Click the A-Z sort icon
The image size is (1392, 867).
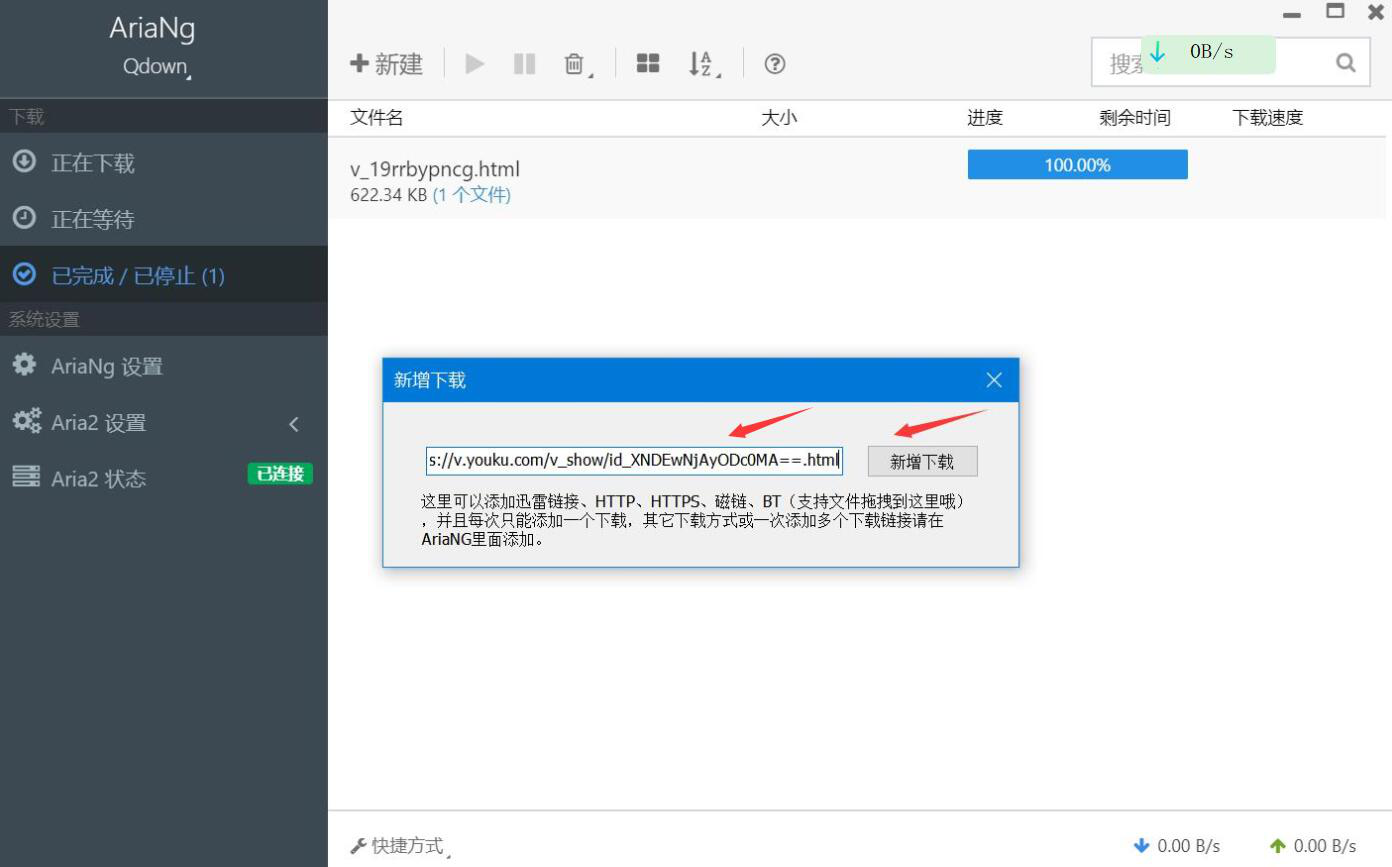[702, 62]
